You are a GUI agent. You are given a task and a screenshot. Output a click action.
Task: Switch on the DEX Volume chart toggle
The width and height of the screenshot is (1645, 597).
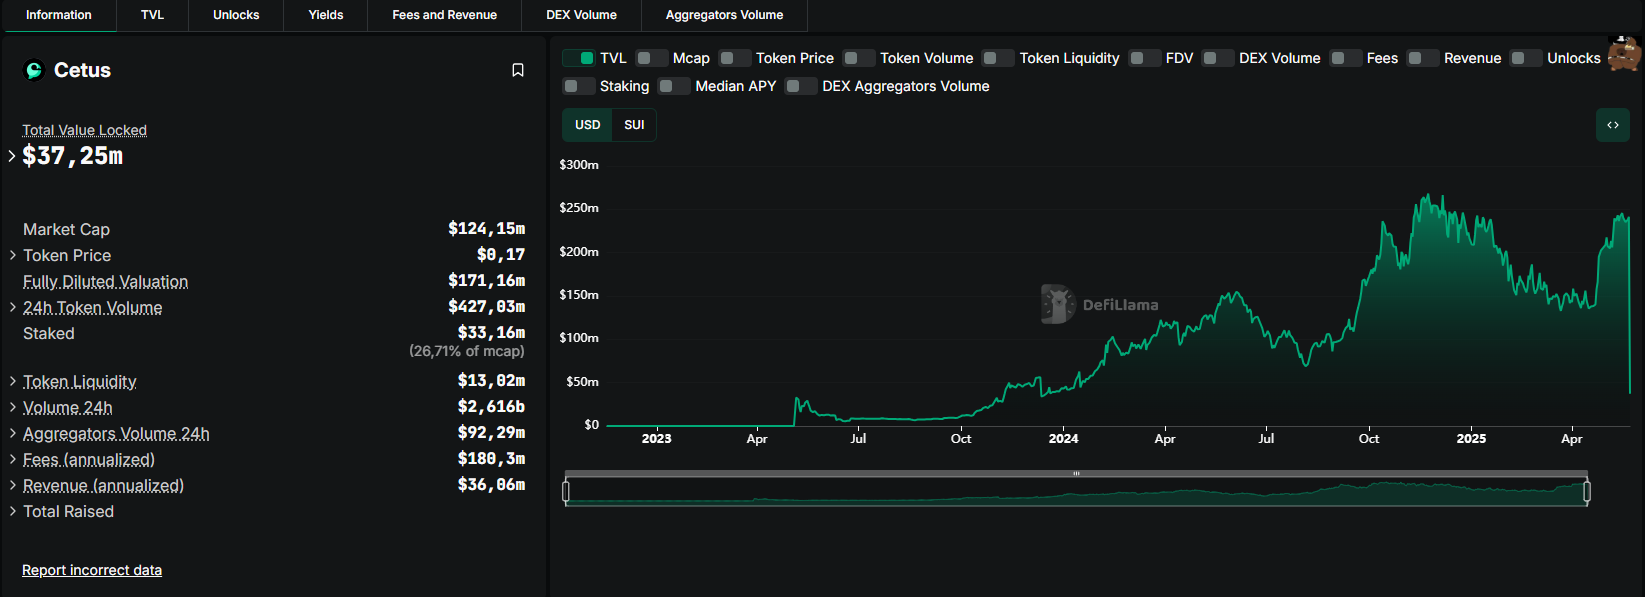coord(1218,58)
